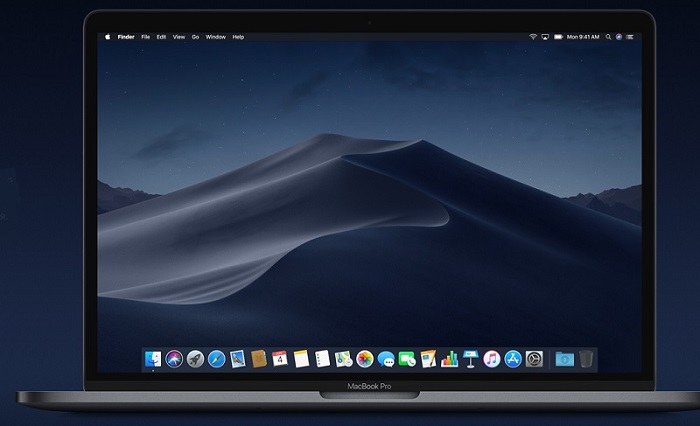Open the Window menu
Image resolution: width=700 pixels, height=426 pixels.
coord(216,37)
